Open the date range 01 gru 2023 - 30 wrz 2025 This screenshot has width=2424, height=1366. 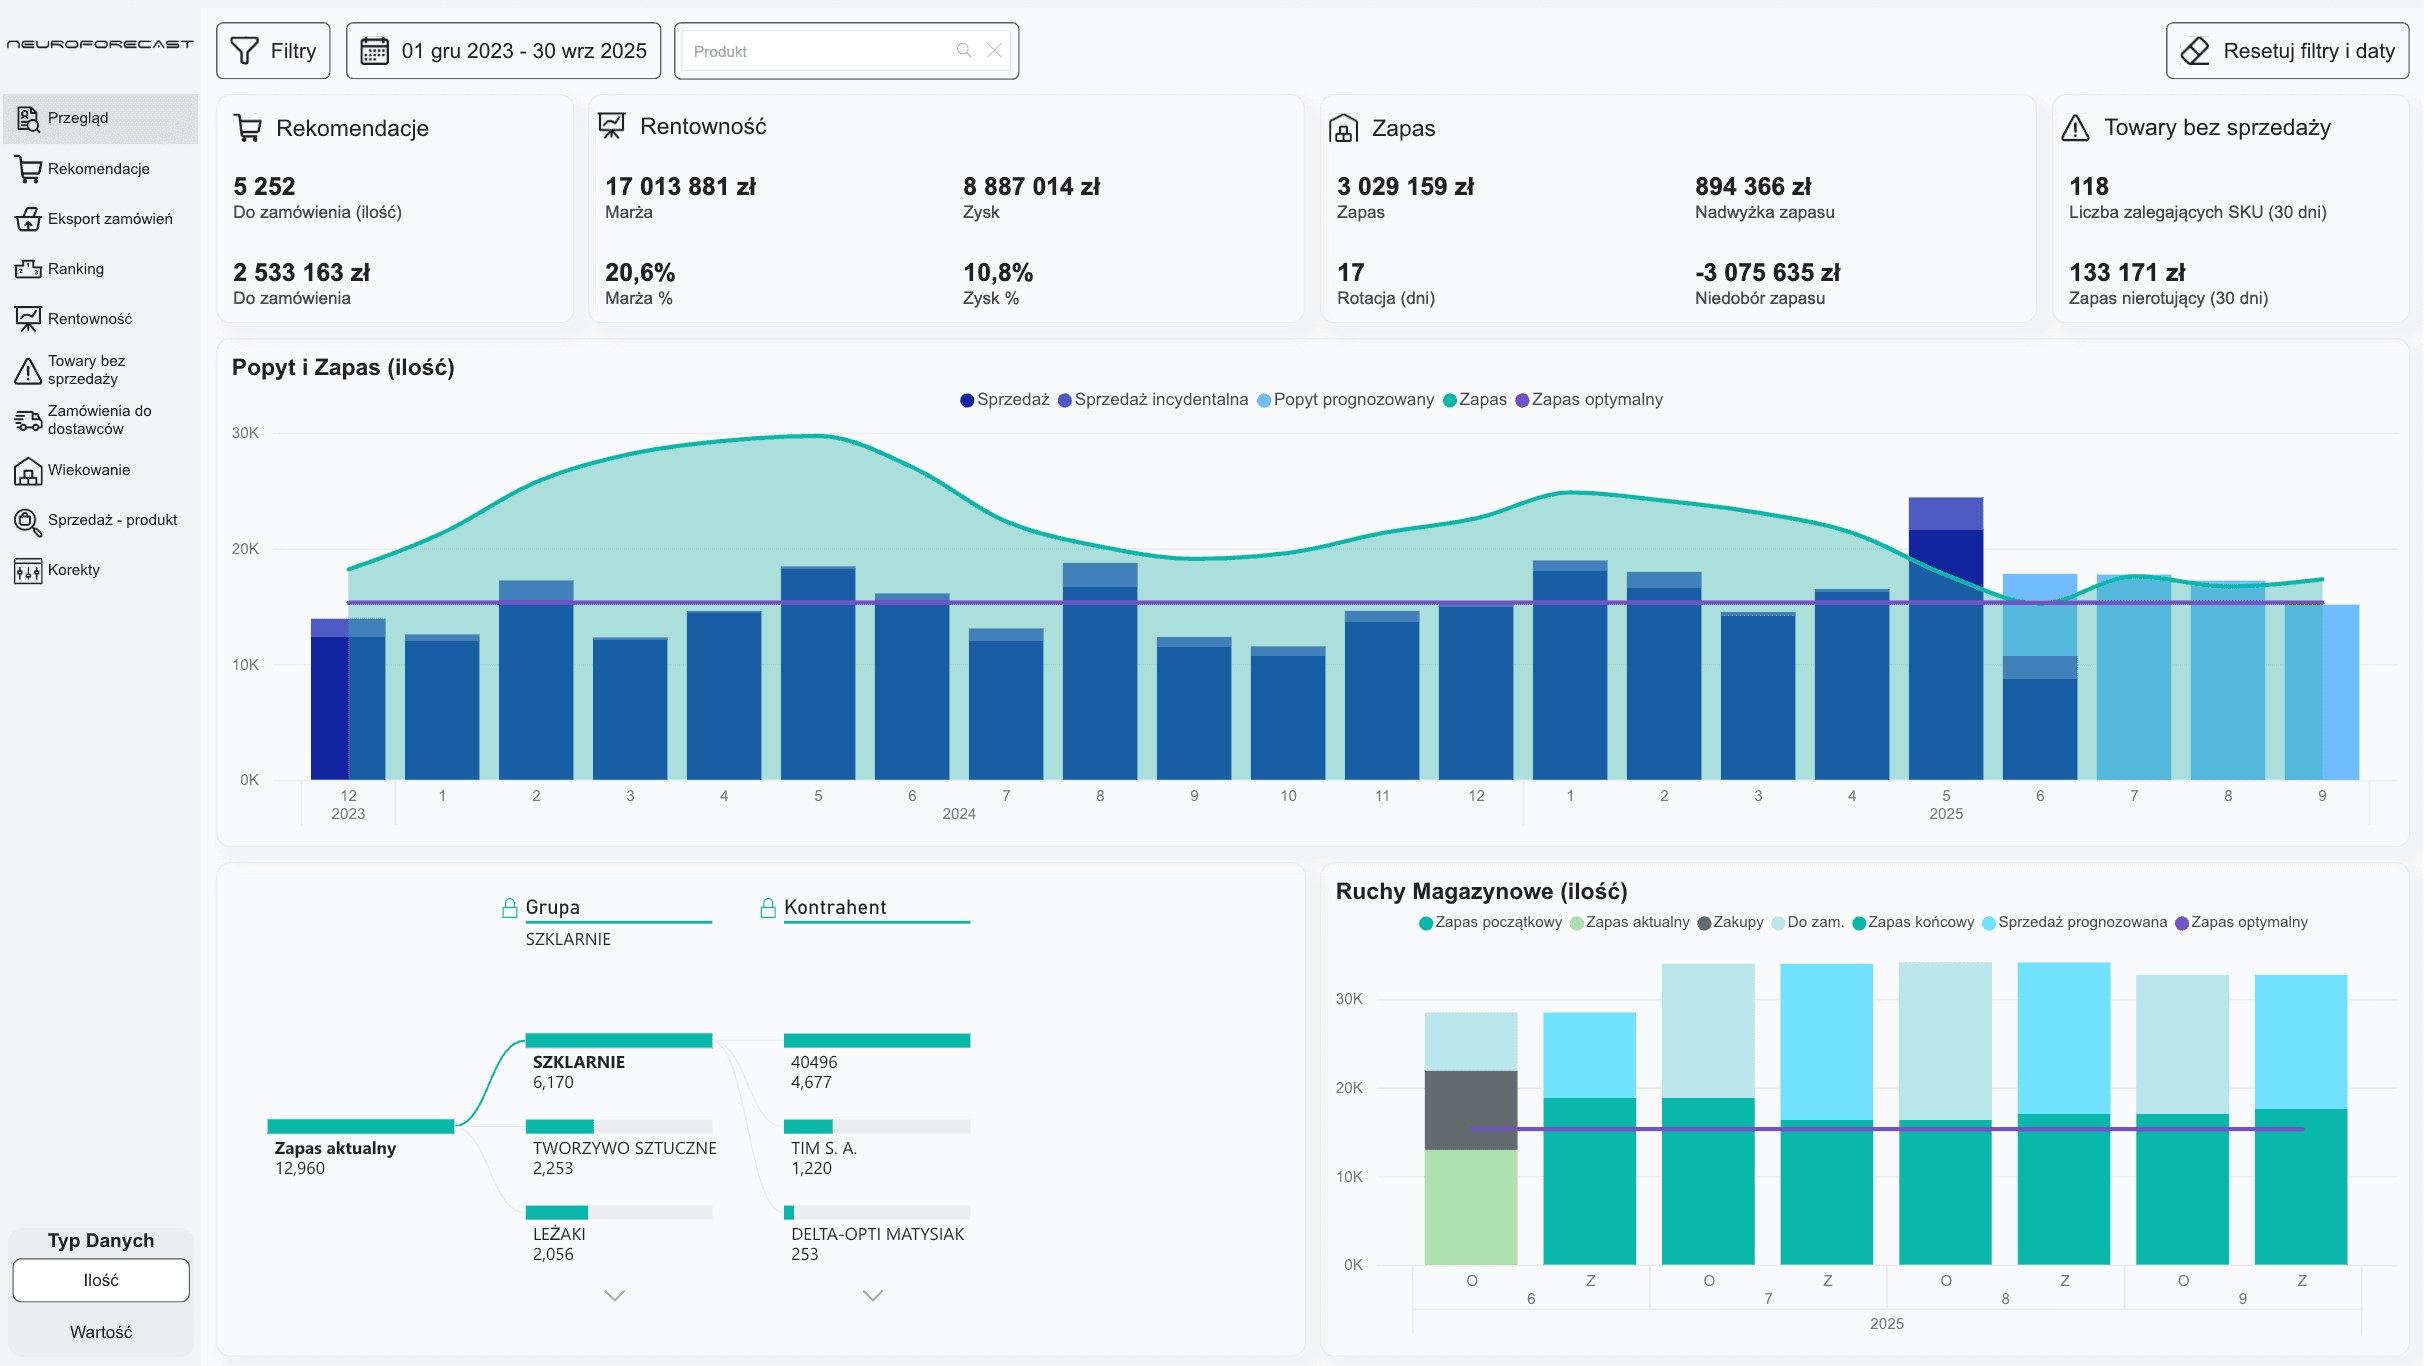click(503, 51)
